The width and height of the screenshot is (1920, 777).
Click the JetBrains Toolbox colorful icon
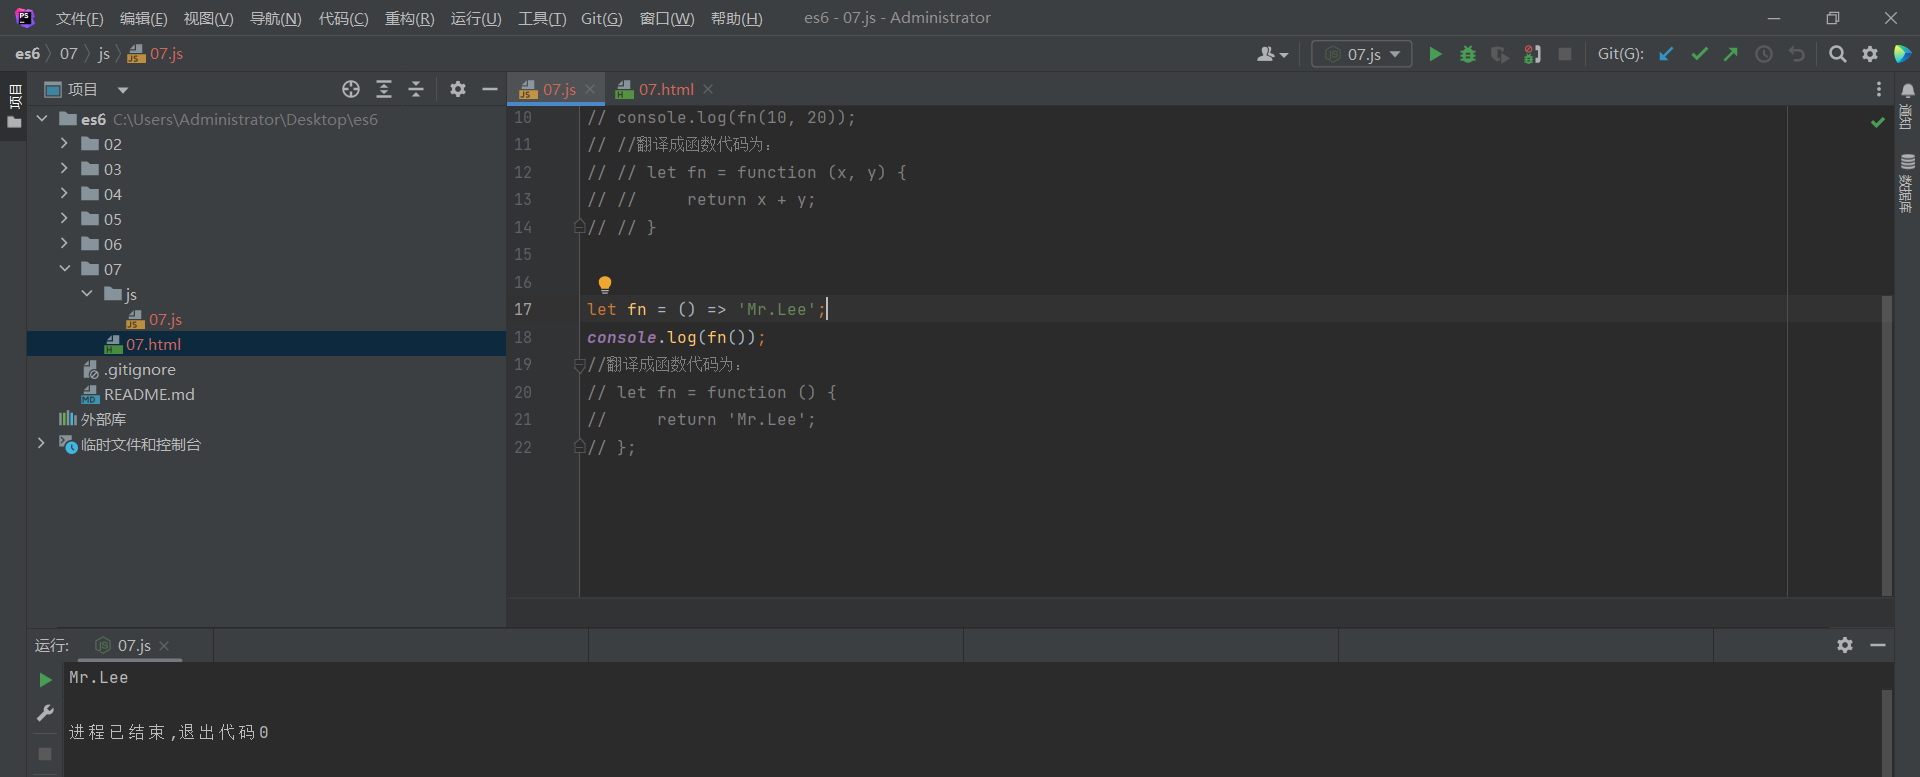[1902, 54]
